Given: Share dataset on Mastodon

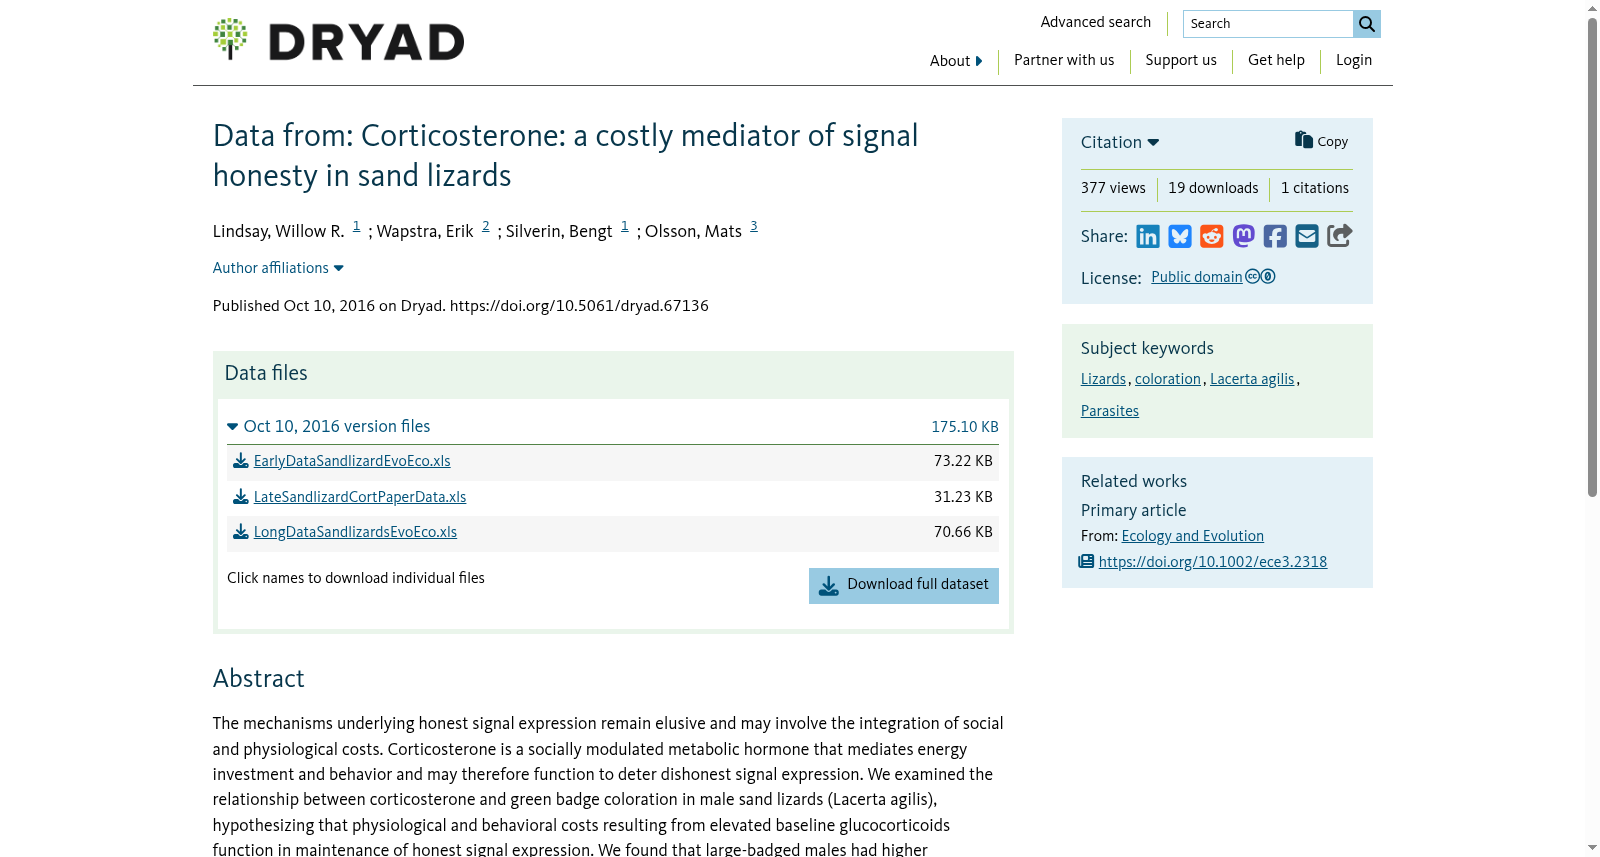Looking at the screenshot, I should 1243,236.
